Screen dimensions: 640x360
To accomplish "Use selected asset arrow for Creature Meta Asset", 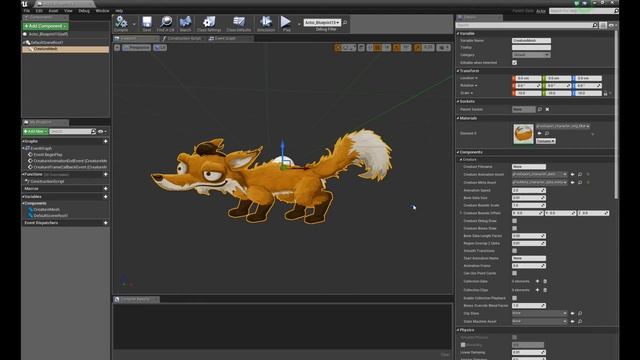I will tap(572, 182).
